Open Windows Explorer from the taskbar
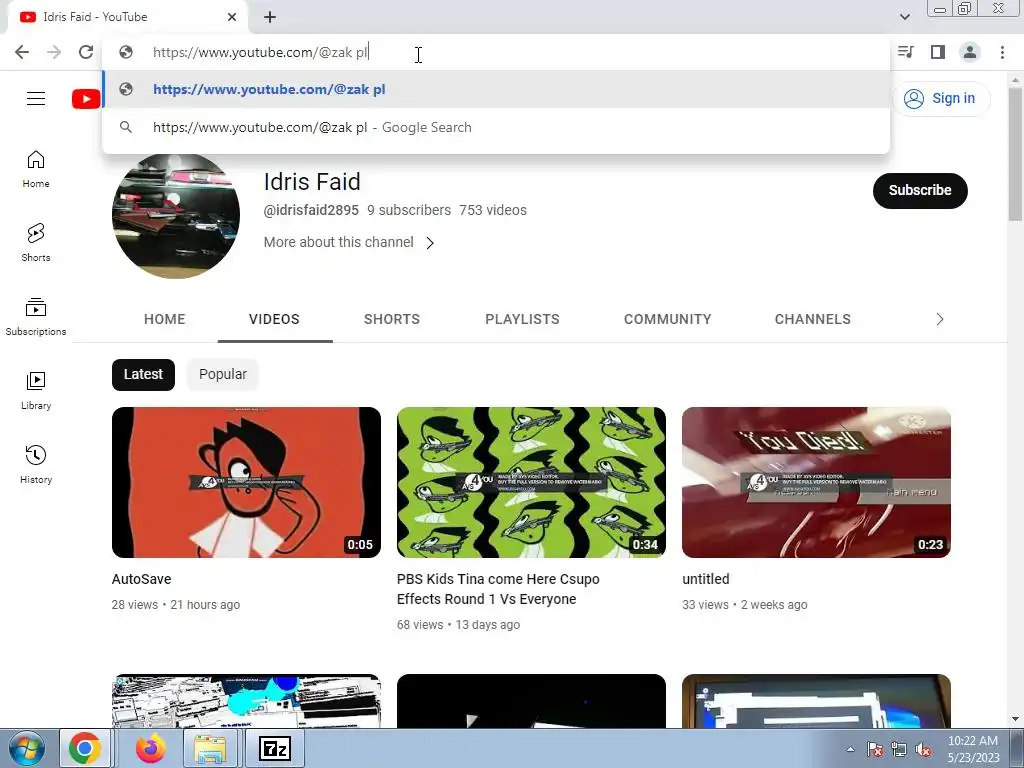Image resolution: width=1024 pixels, height=768 pixels. click(x=210, y=748)
